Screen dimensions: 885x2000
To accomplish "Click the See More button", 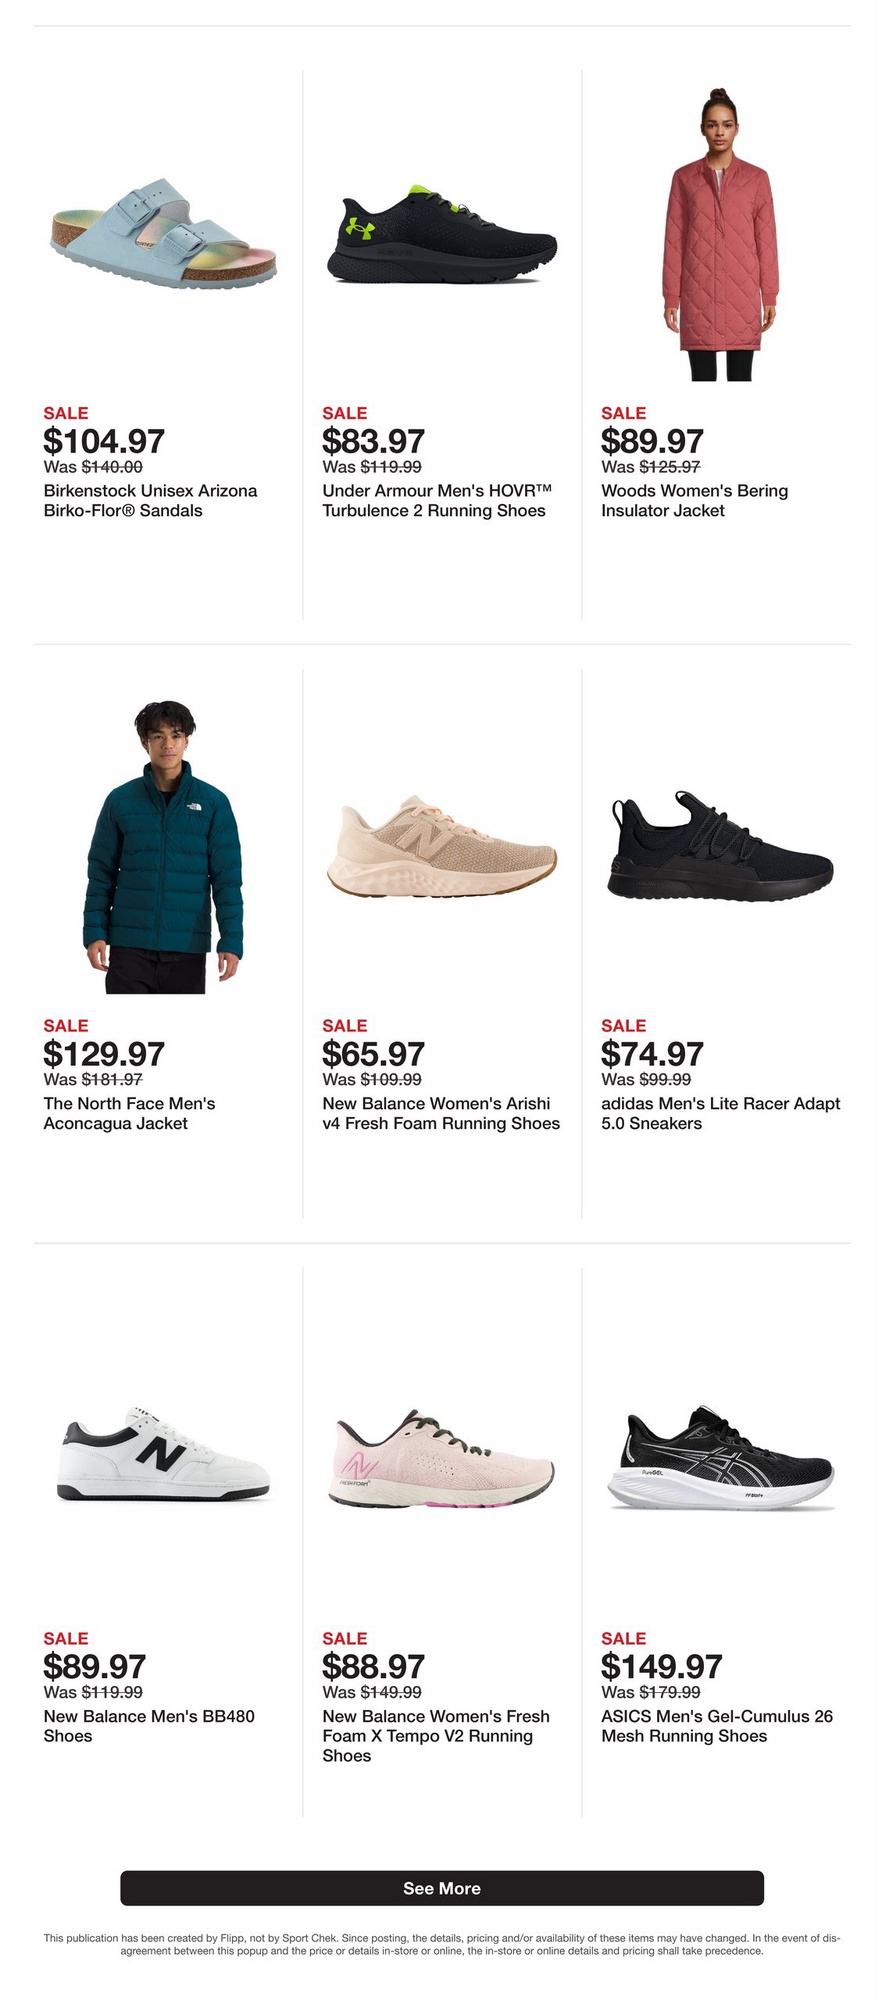I will 442,1888.
